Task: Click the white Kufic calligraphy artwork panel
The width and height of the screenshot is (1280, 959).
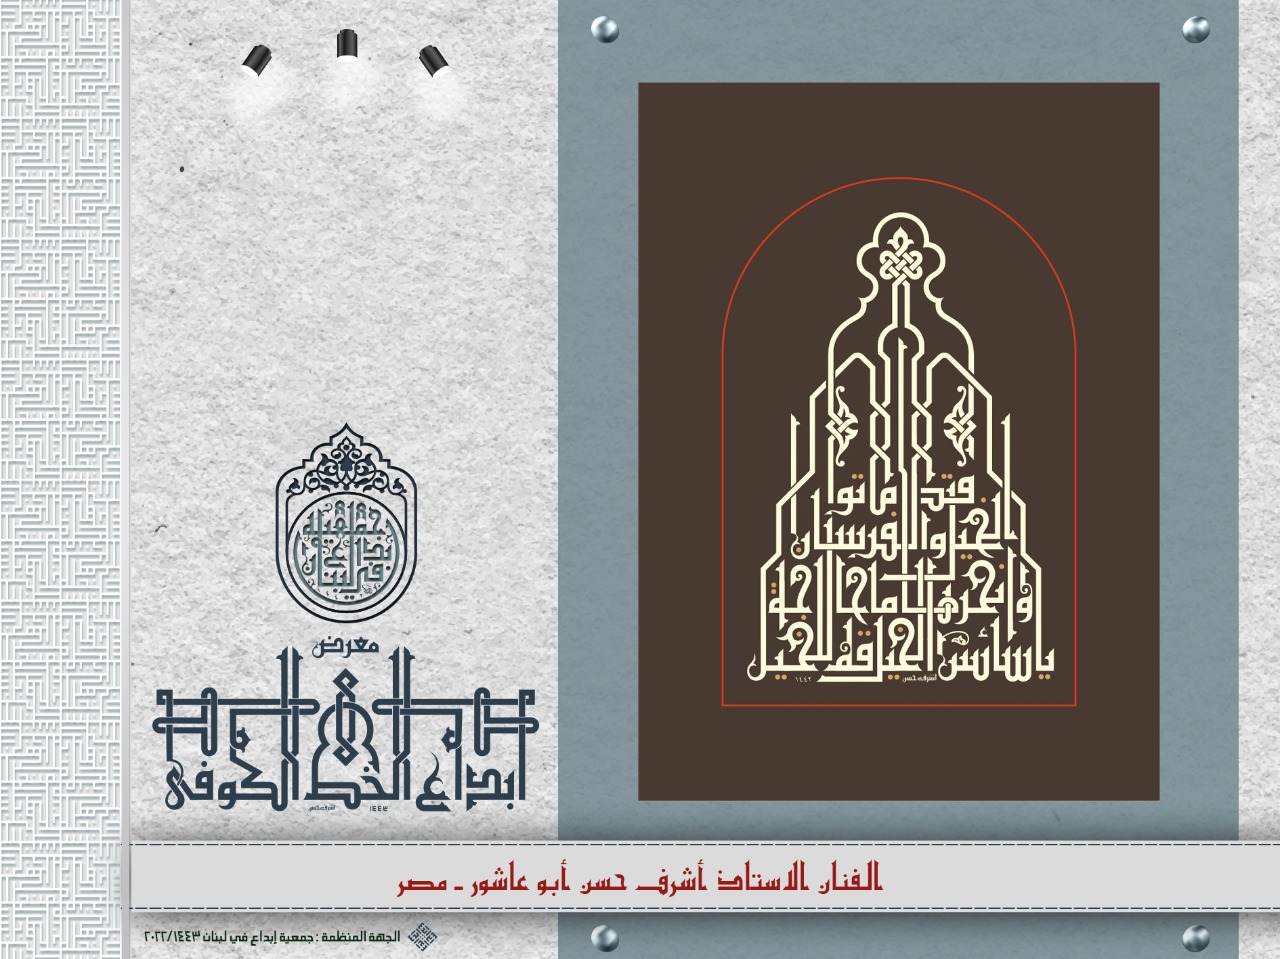Action: coord(899,441)
